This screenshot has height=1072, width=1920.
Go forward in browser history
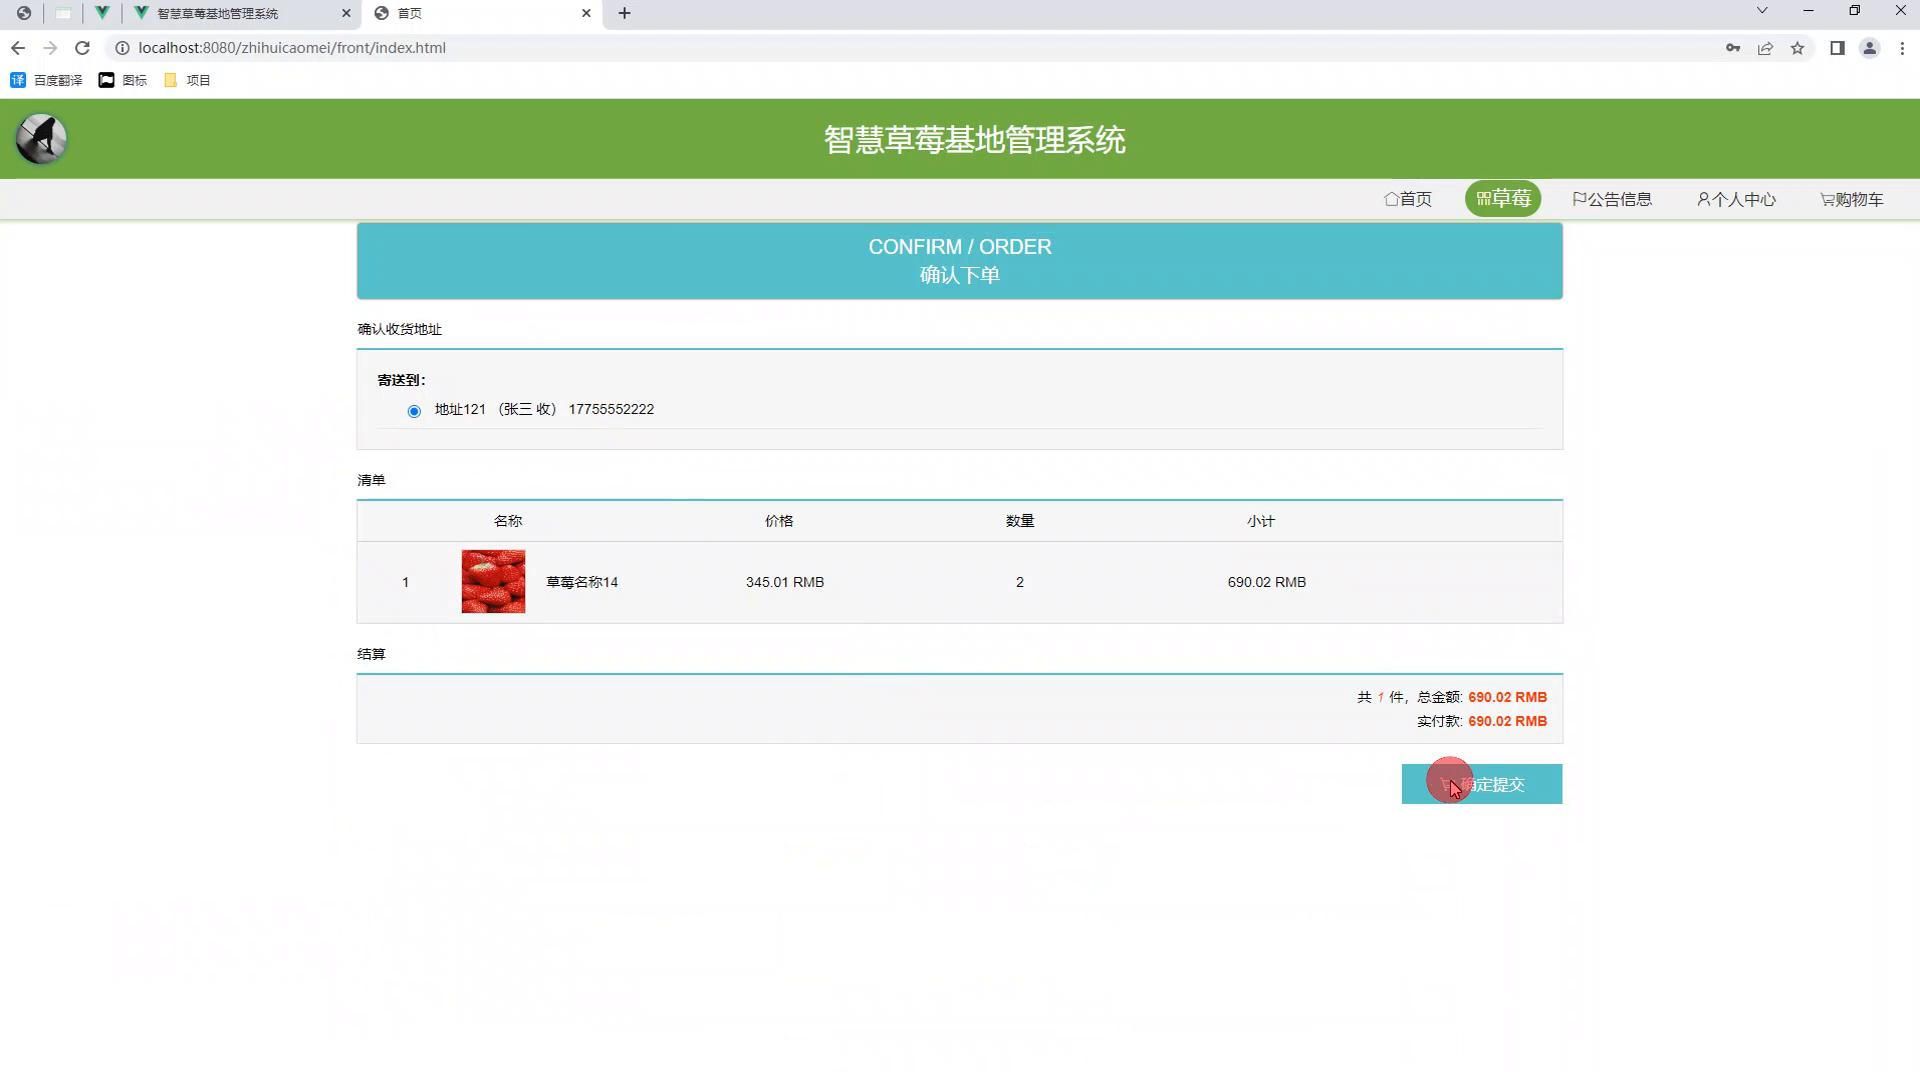pos(50,48)
